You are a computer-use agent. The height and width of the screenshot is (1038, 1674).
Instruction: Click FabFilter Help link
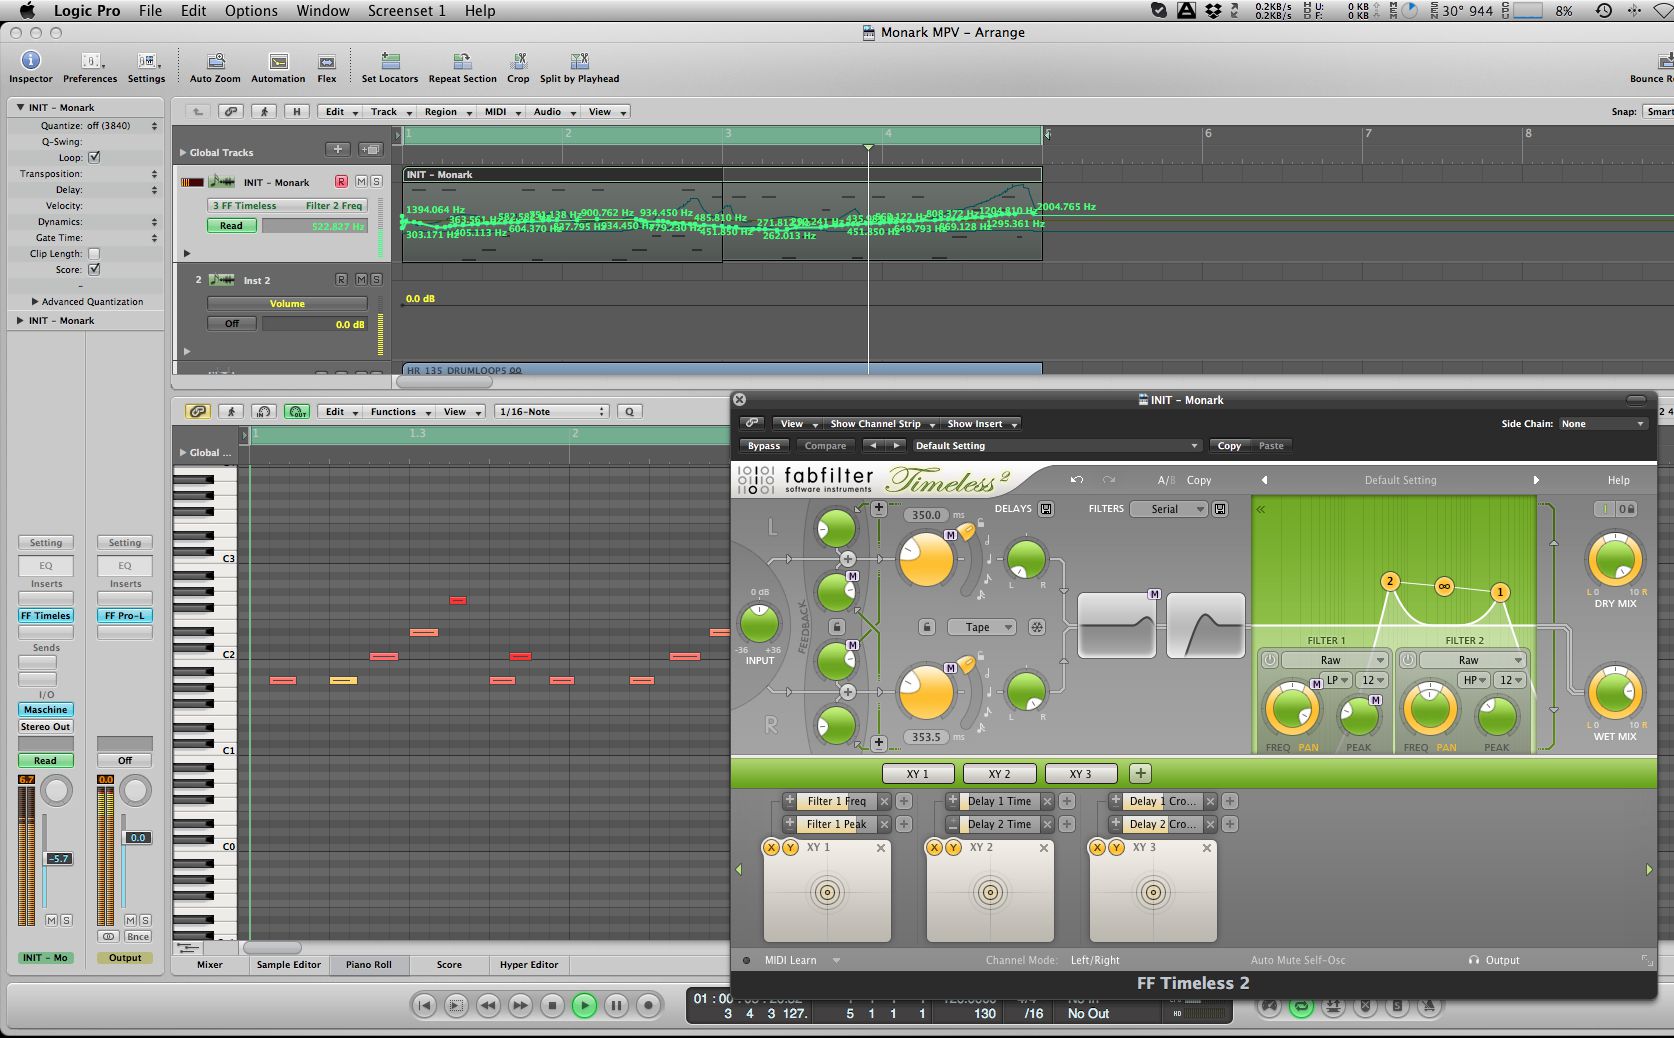[x=1618, y=480]
